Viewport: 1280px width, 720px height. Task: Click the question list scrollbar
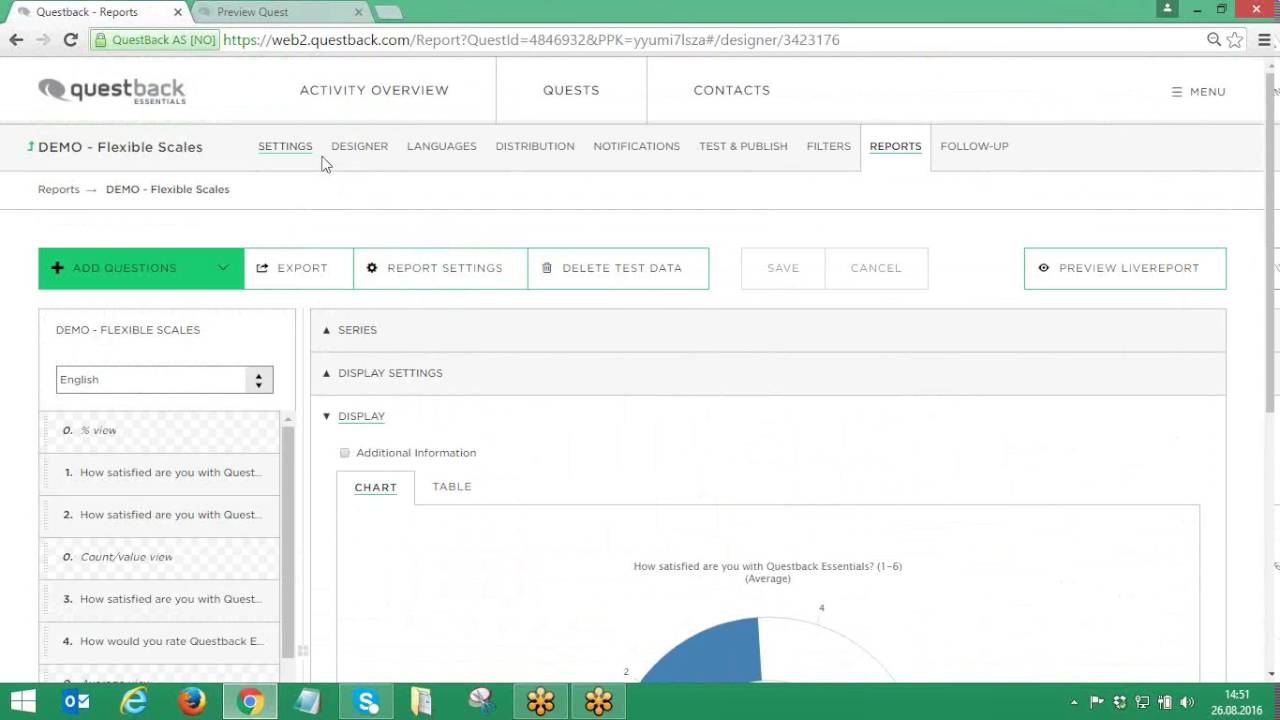click(x=288, y=540)
